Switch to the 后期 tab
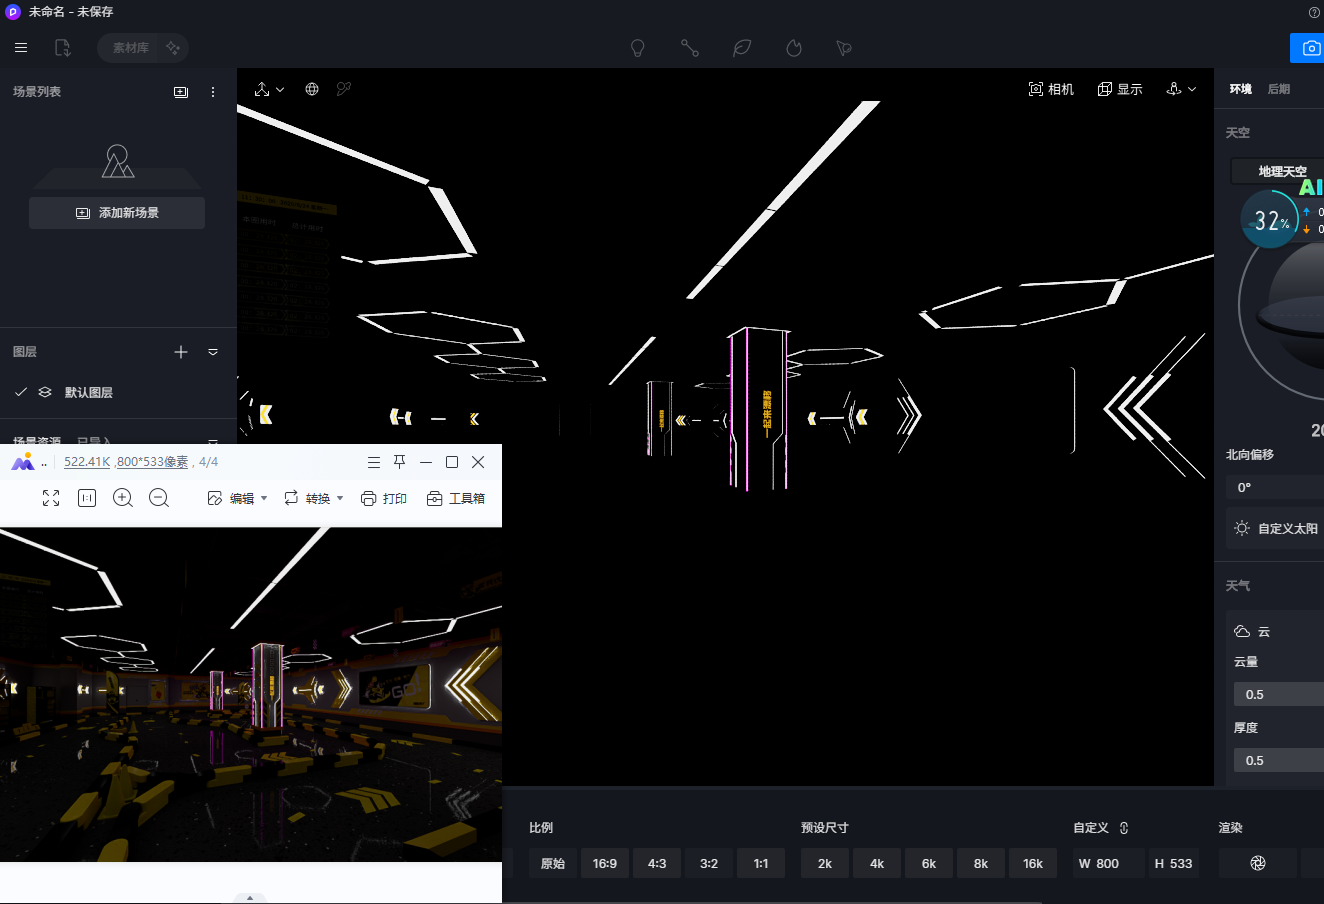 point(1279,89)
